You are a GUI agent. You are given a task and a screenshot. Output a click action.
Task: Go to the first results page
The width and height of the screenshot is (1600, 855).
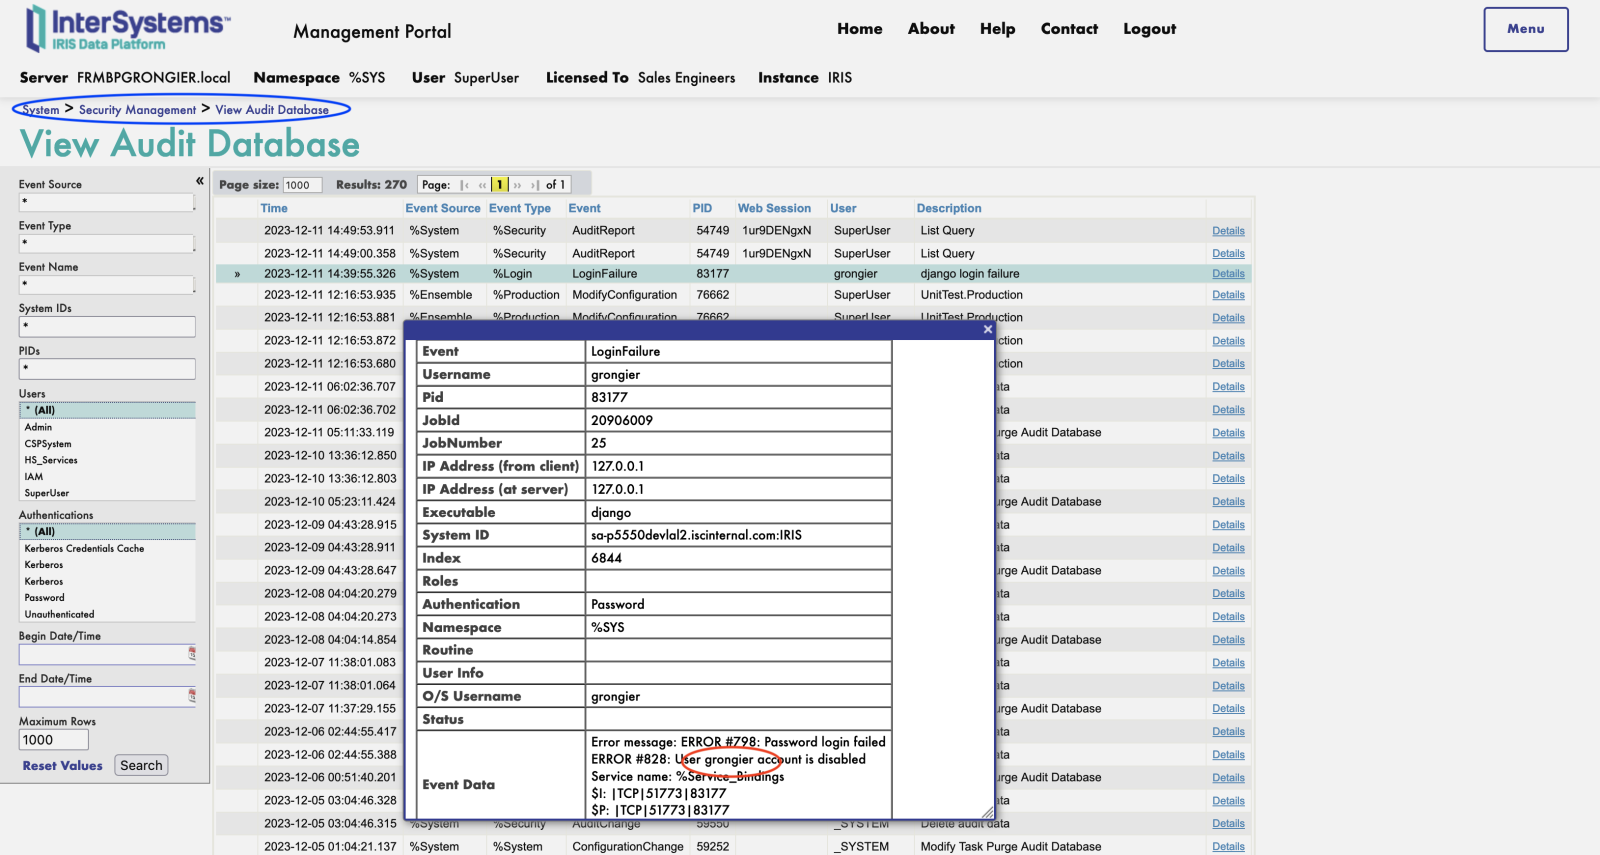point(465,185)
